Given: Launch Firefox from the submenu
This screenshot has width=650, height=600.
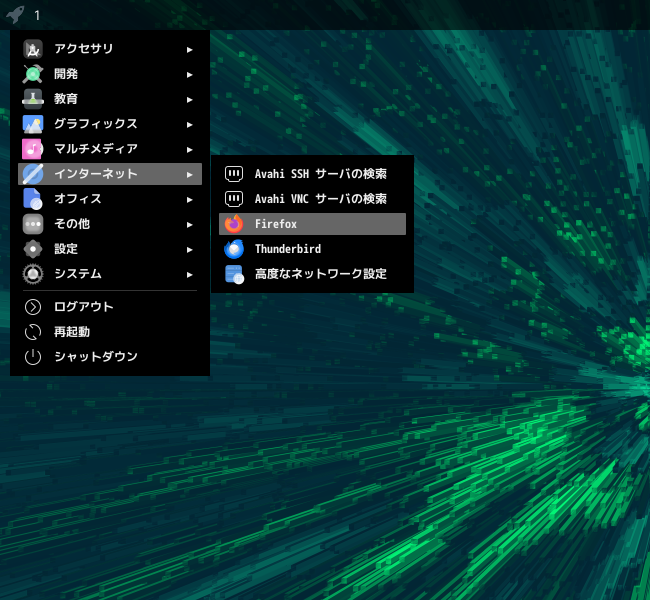Looking at the screenshot, I should [312, 224].
